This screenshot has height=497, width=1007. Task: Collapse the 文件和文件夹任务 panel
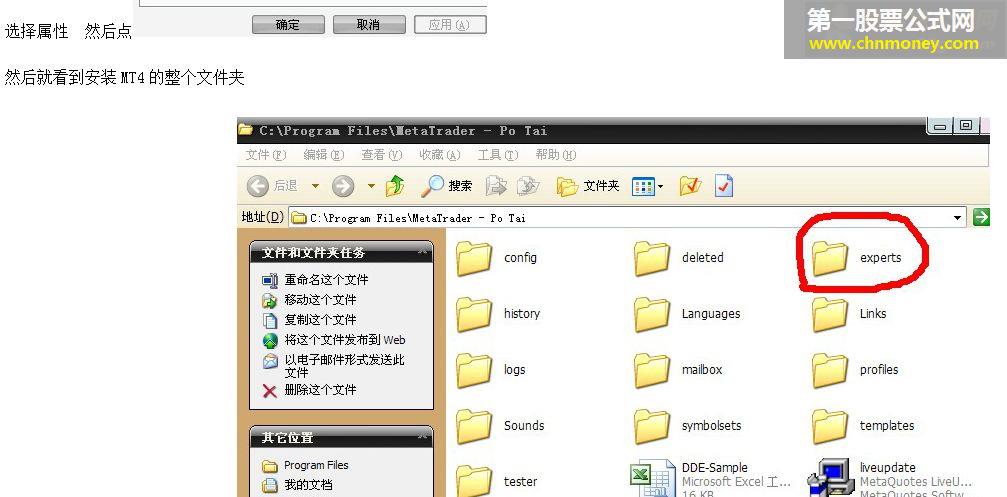point(422,253)
